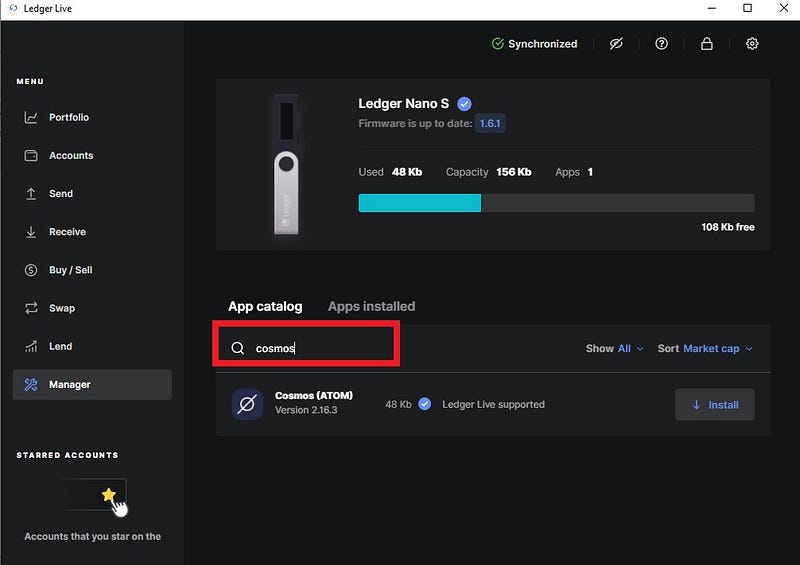Click the storage usage bar

point(556,203)
